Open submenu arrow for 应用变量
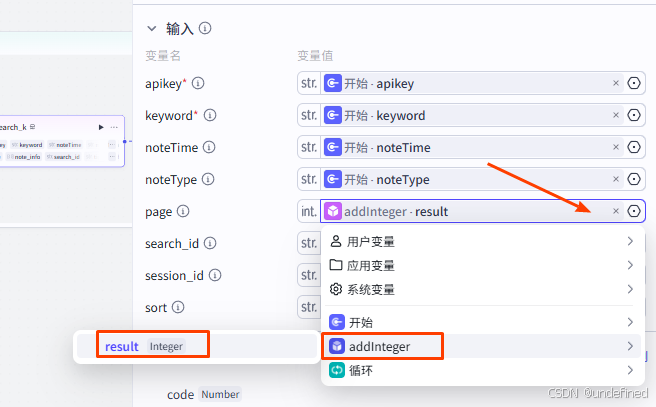656x407 pixels. [630, 265]
